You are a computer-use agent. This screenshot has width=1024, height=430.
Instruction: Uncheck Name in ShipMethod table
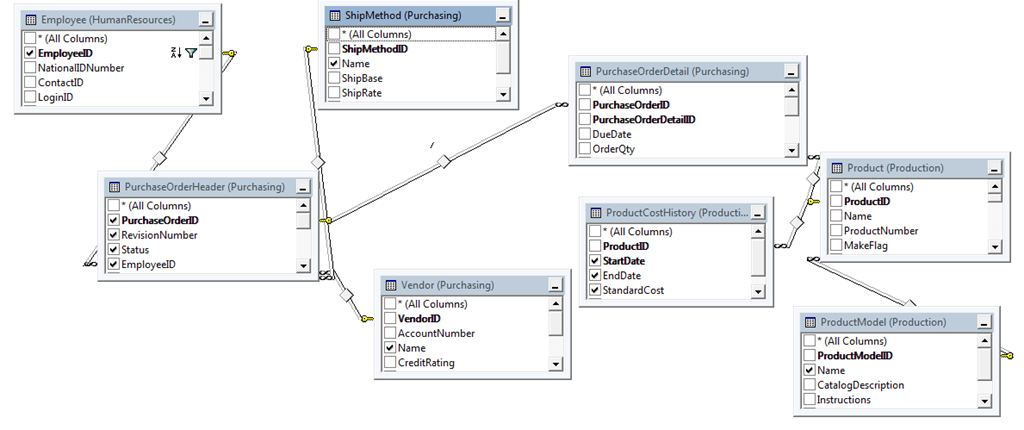click(x=334, y=63)
